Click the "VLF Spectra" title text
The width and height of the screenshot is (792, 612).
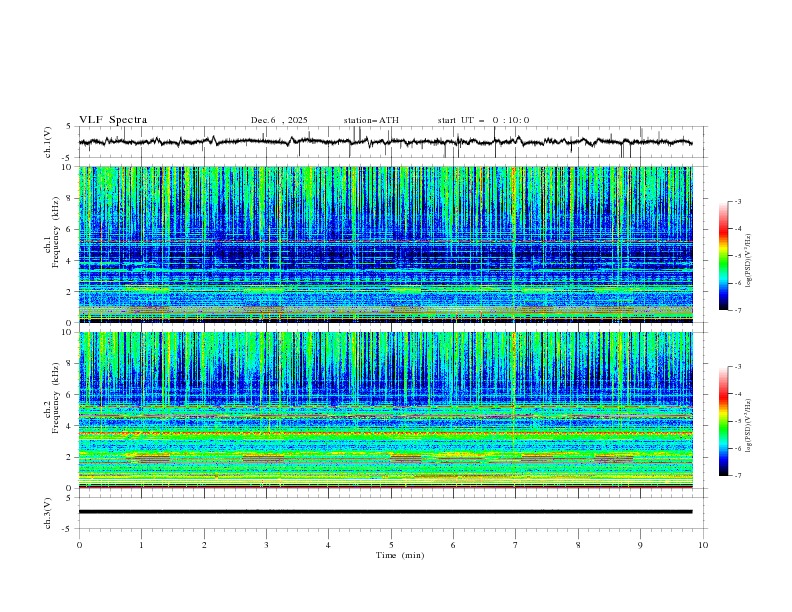(x=113, y=120)
